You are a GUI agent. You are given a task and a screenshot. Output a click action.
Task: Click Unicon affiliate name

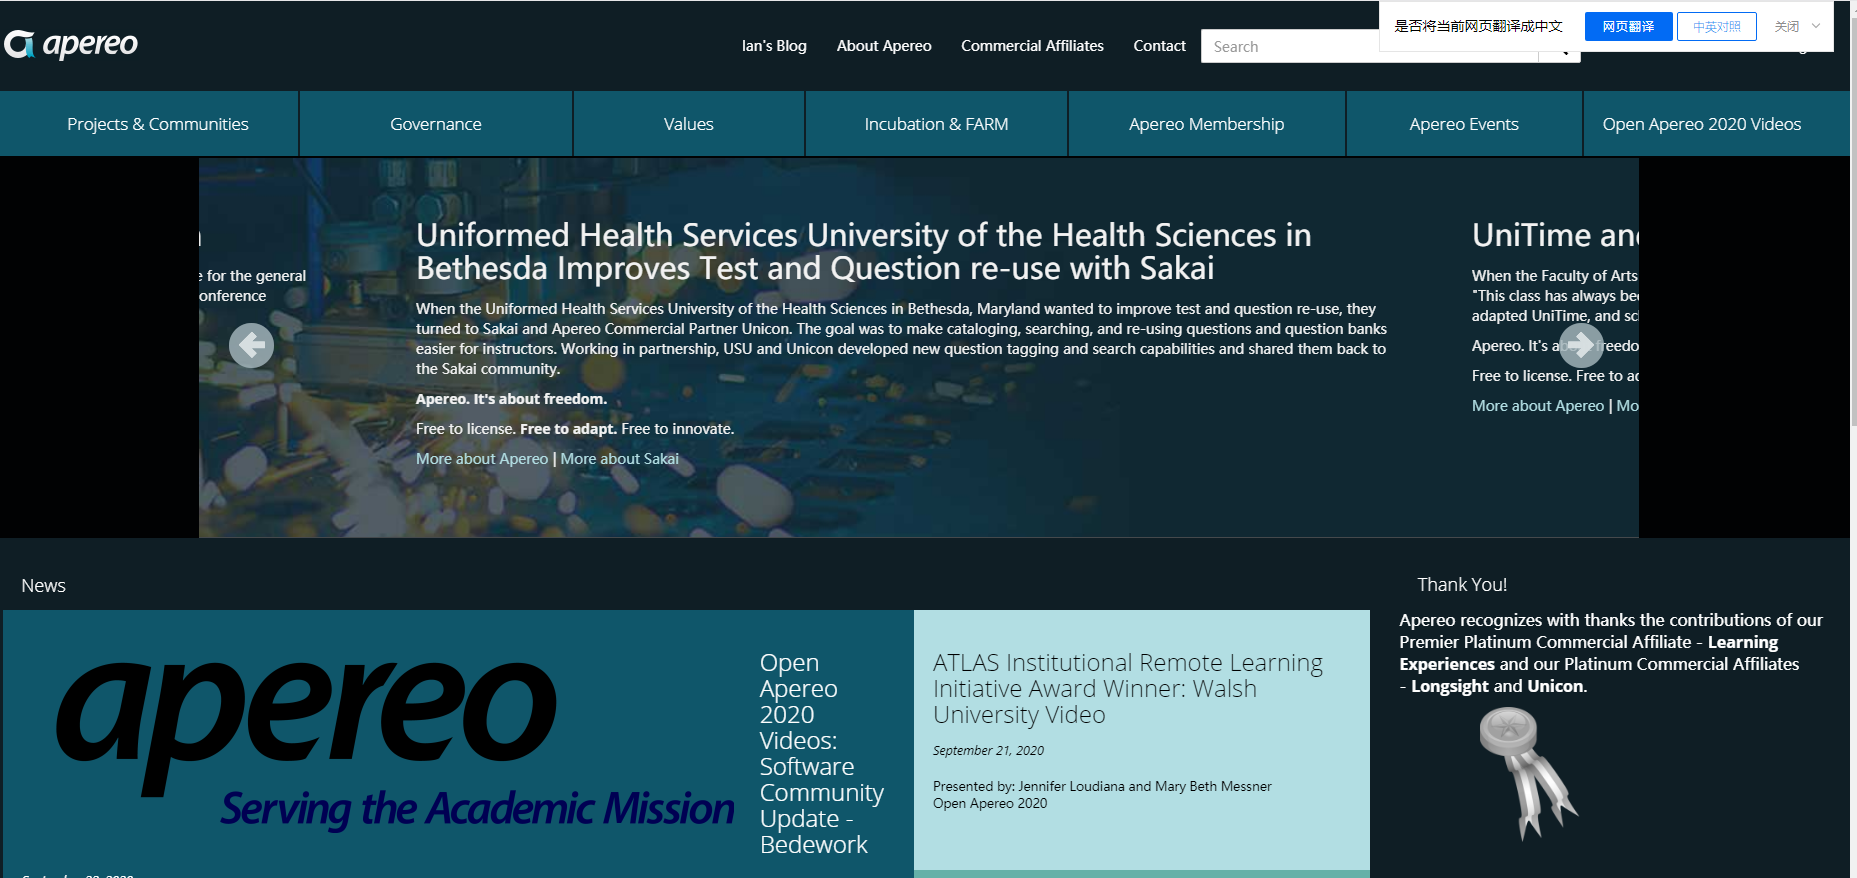(1555, 686)
